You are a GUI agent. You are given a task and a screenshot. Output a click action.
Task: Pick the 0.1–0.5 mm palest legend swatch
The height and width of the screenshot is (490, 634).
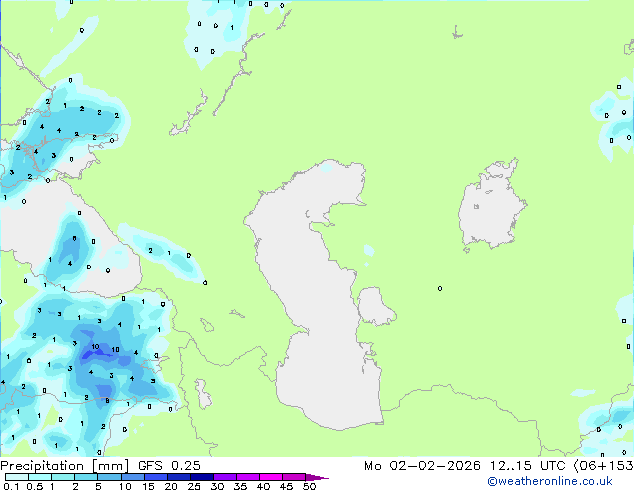pyautogui.click(x=17, y=477)
